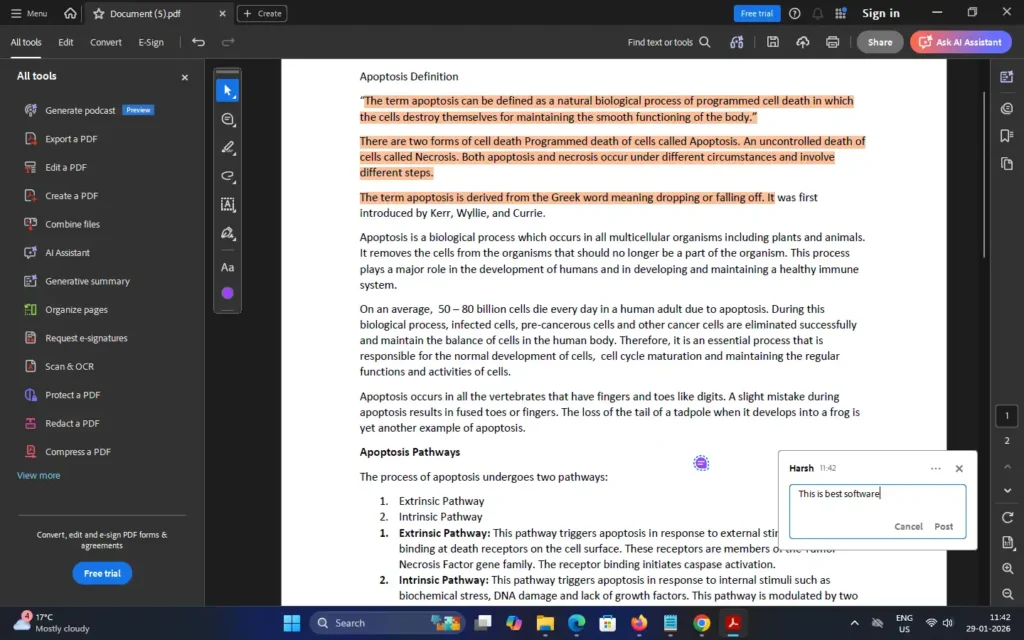Screen dimensions: 1024x640
Task: Open the Comments panel on the right
Action: click(1008, 108)
